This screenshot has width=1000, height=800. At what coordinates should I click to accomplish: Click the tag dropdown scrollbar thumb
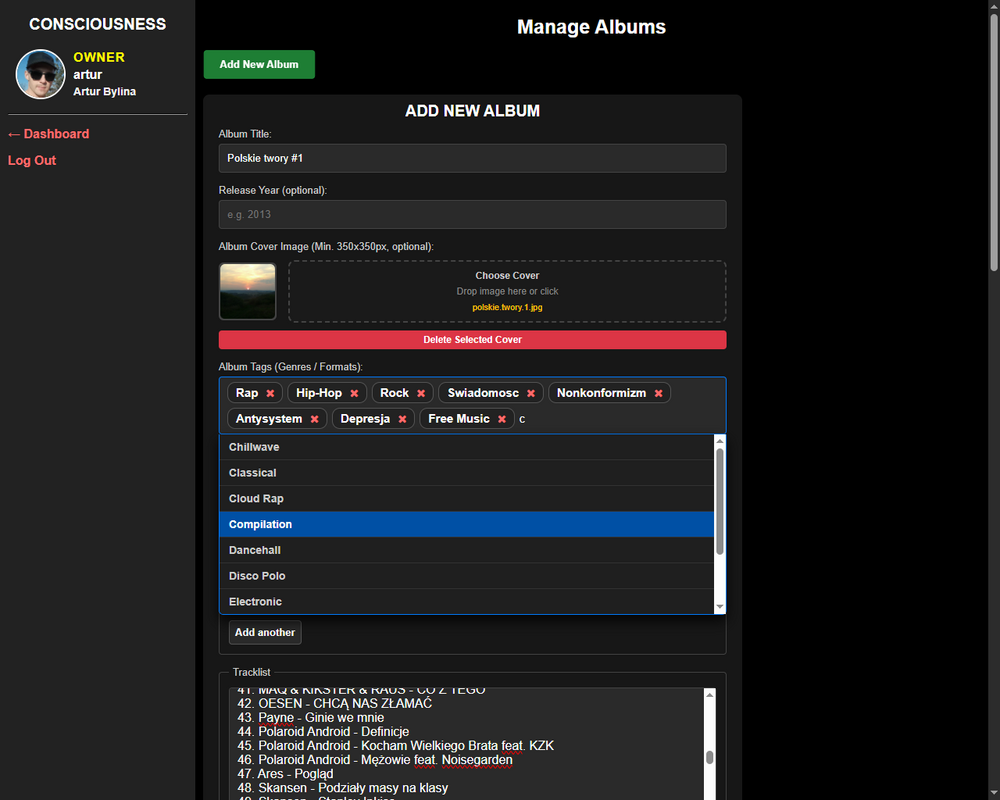[x=720, y=501]
